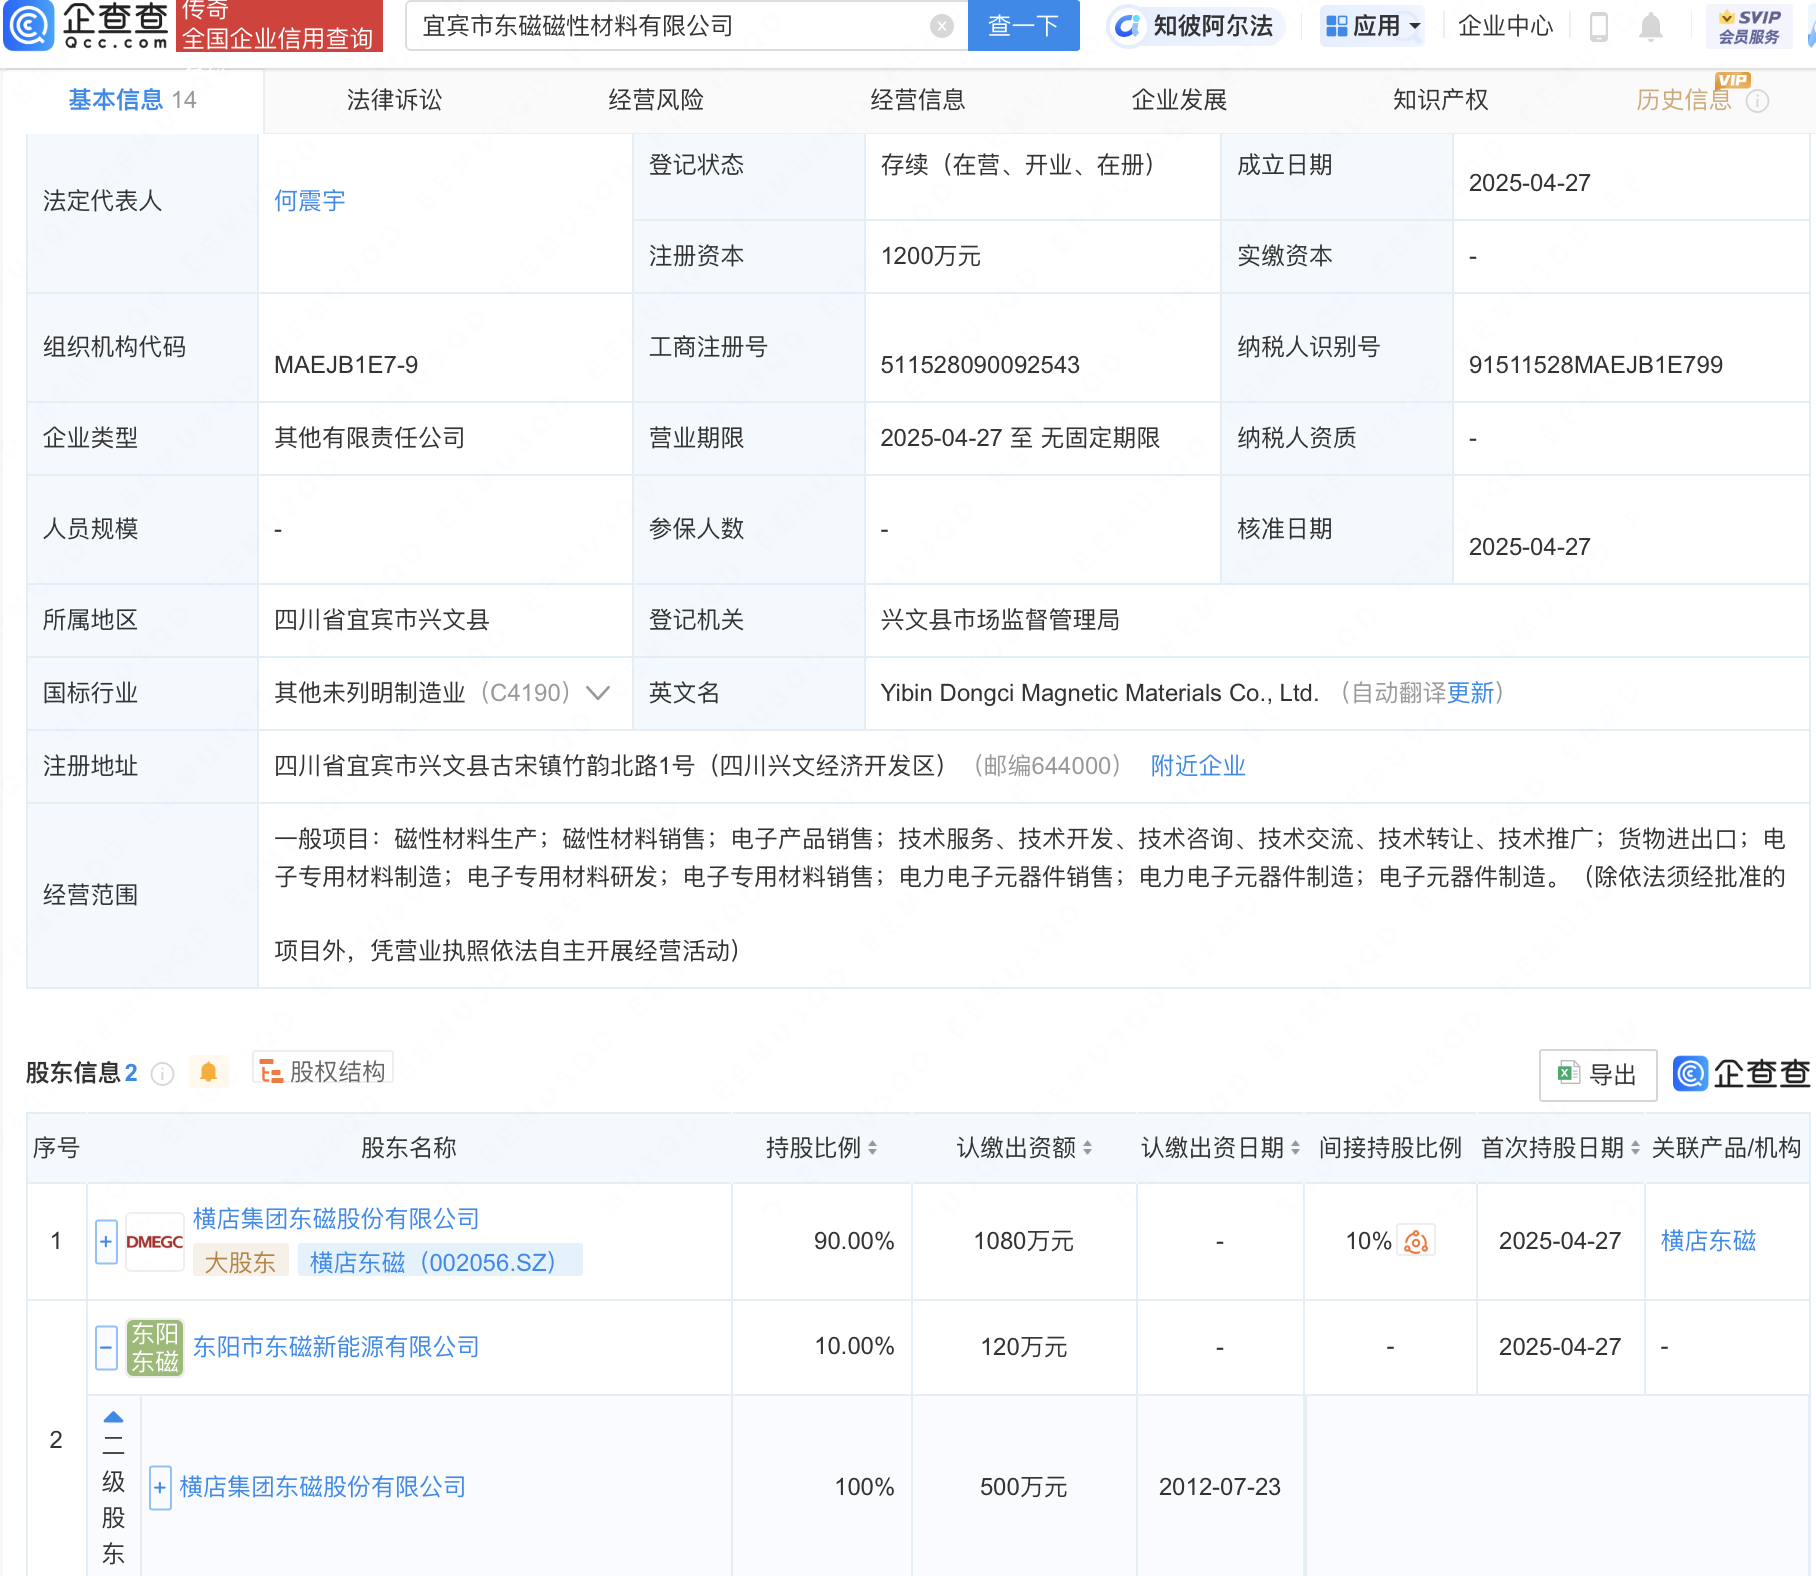The height and width of the screenshot is (1576, 1816).
Task: Expand 国标行业 industry classification chevron
Action: point(598,693)
